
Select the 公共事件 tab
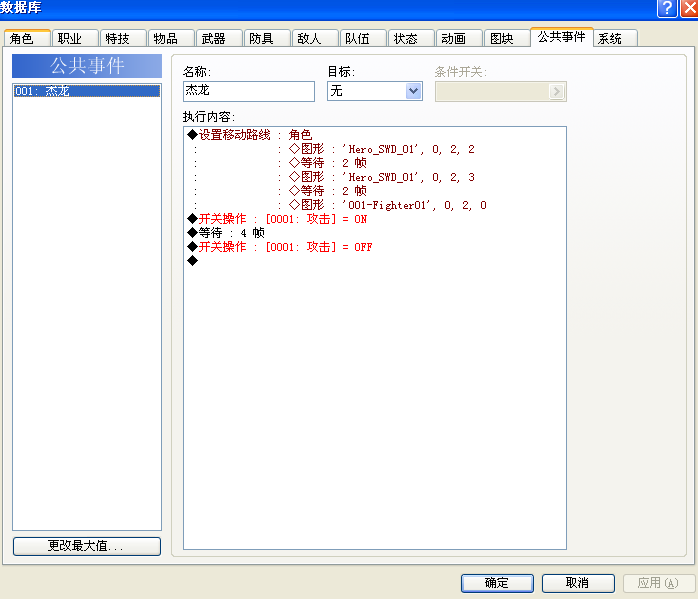pyautogui.click(x=562, y=37)
